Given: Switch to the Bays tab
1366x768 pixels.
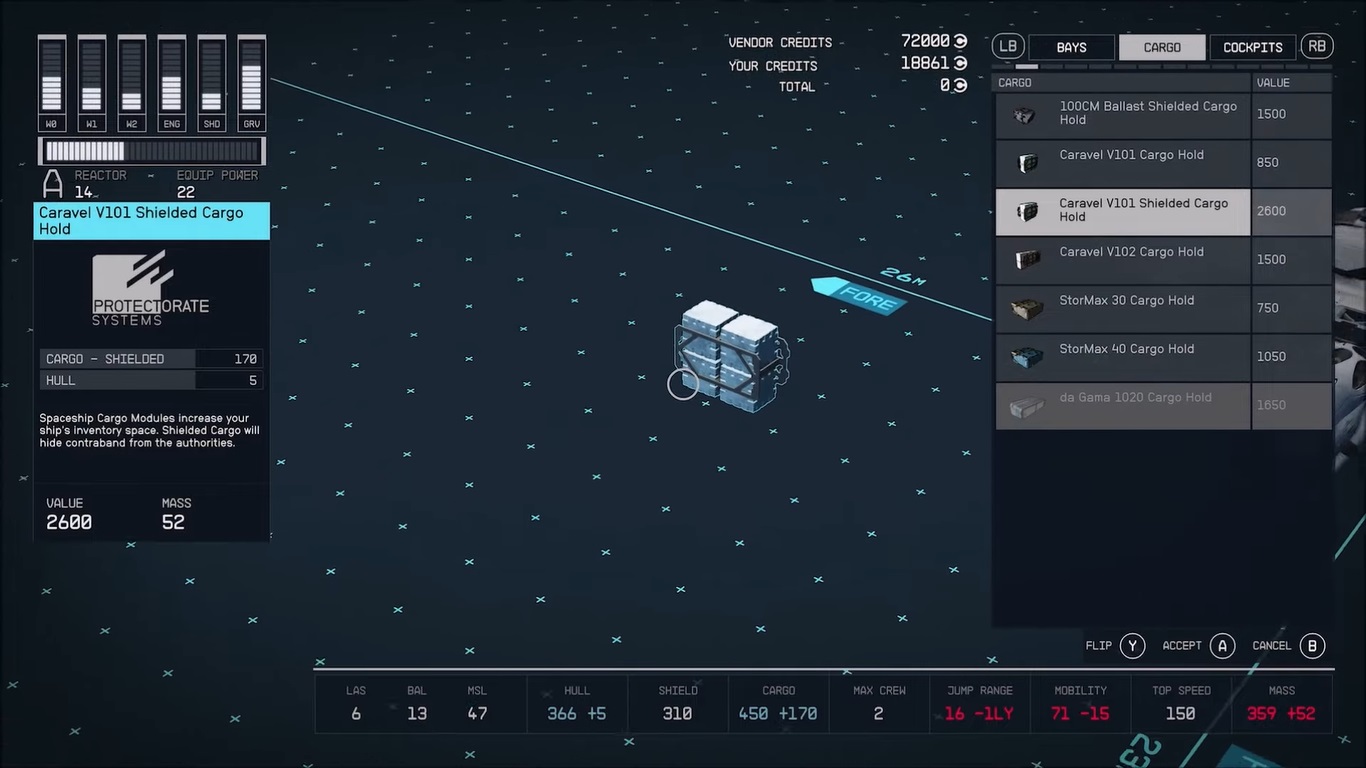Looking at the screenshot, I should (x=1071, y=47).
